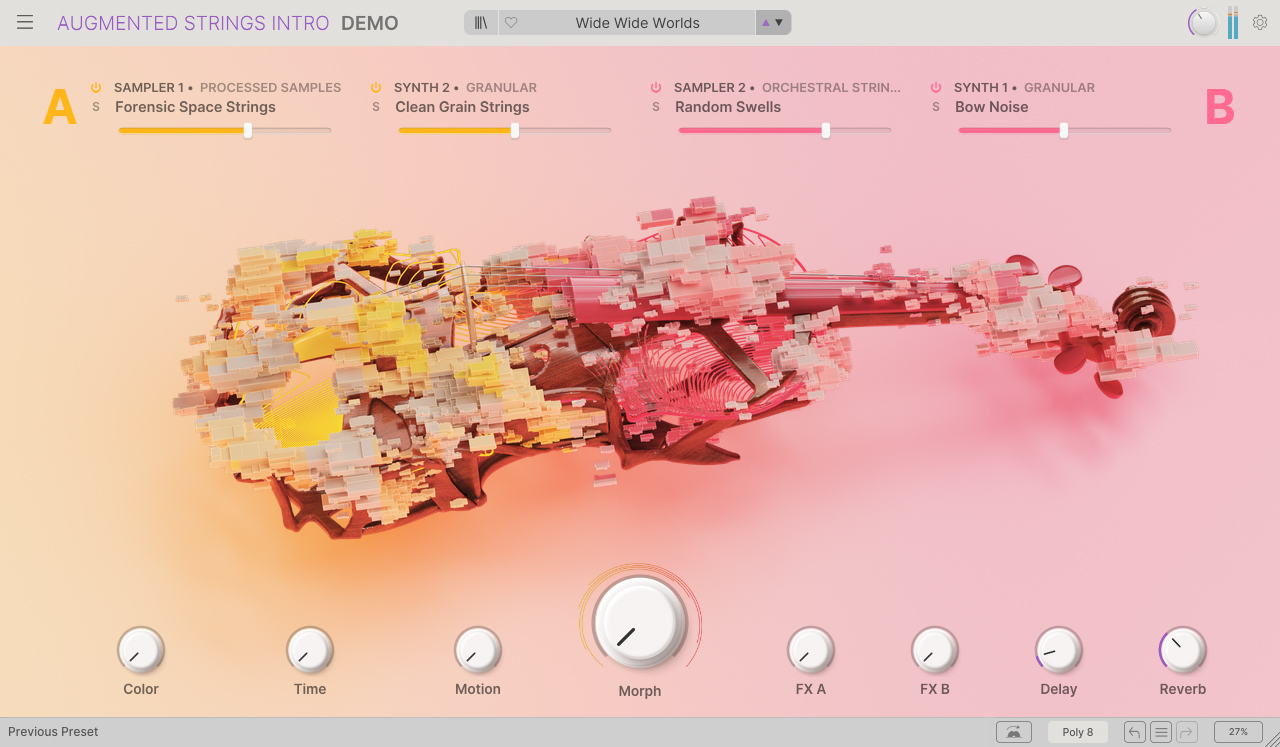Open the preset library browser

pyautogui.click(x=481, y=23)
